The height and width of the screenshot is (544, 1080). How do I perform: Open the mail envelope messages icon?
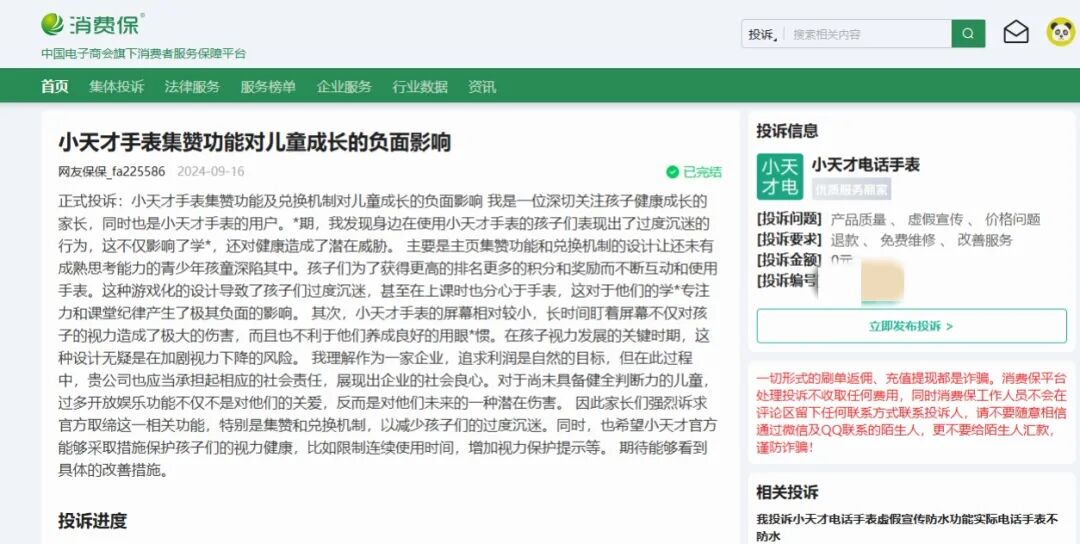(x=1016, y=33)
